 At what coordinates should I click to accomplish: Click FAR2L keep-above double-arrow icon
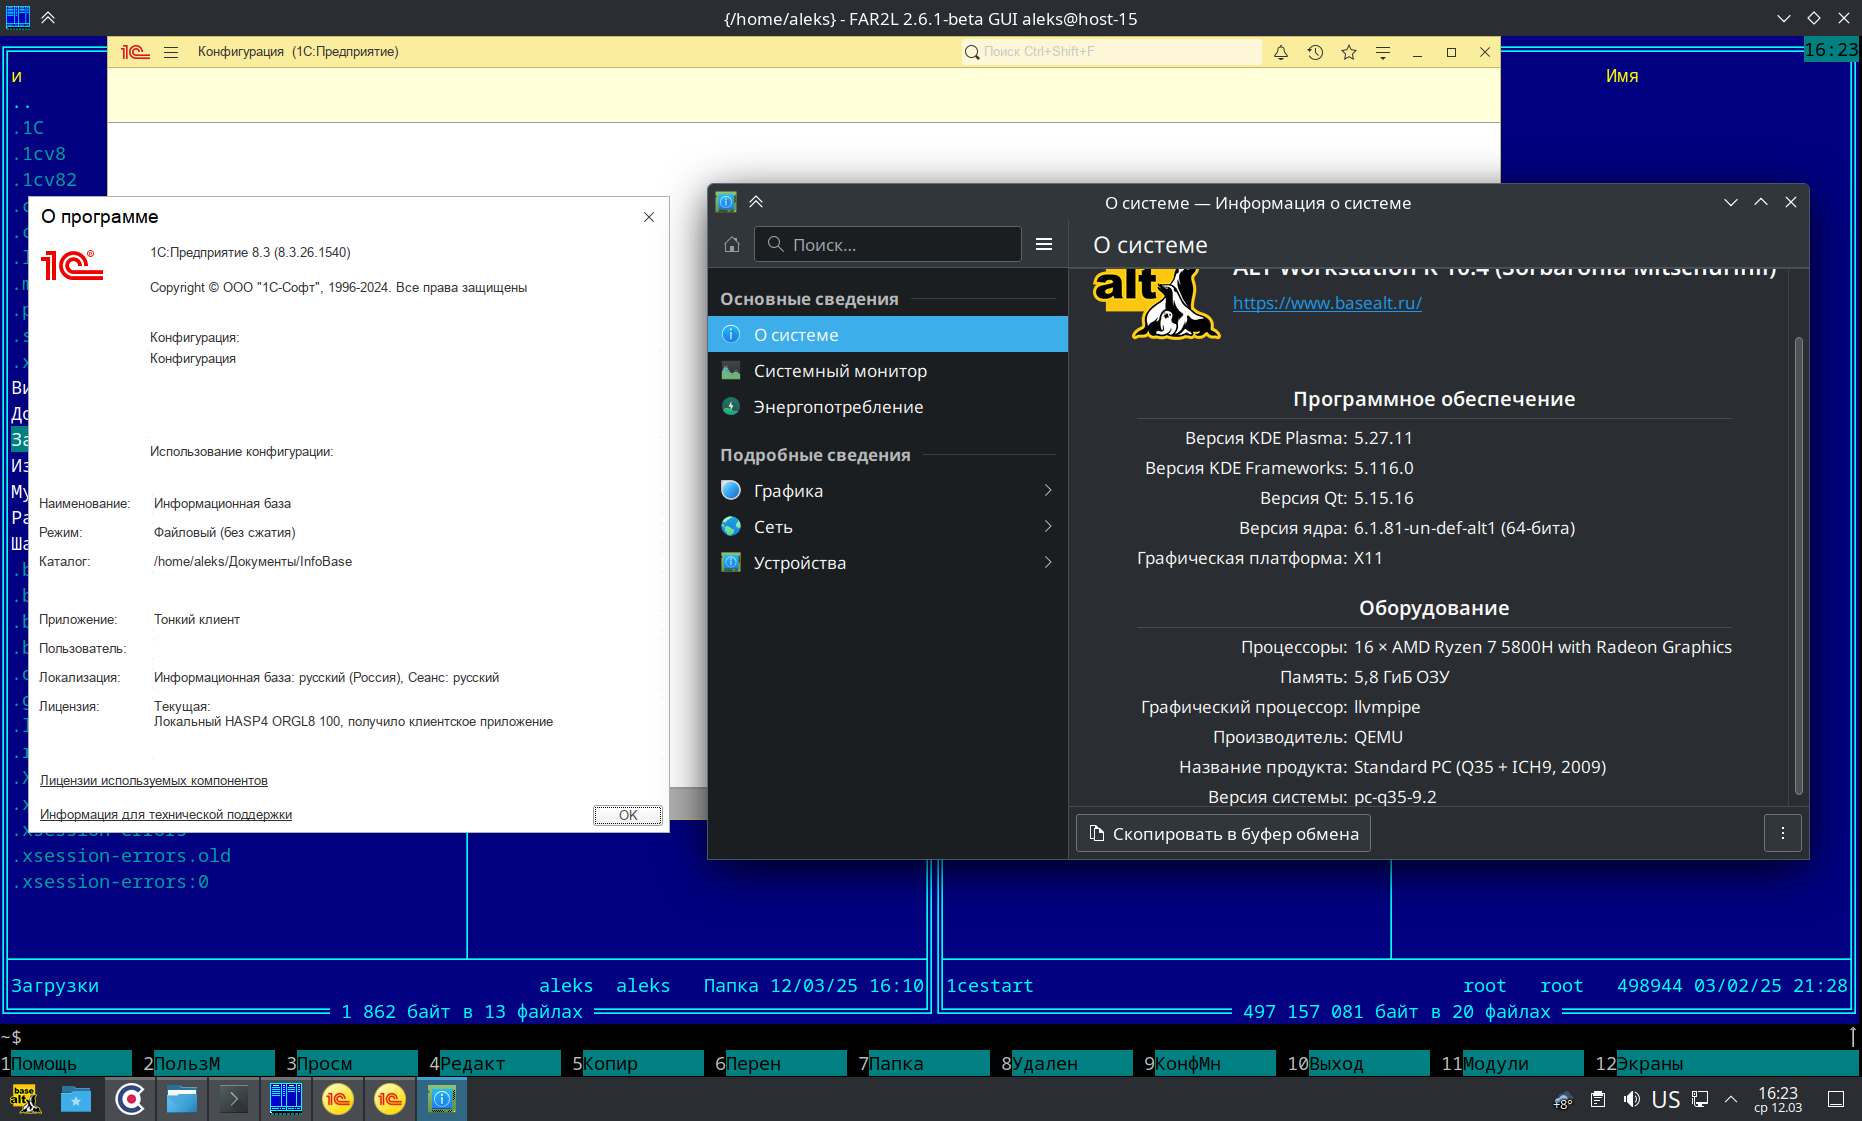coord(48,18)
